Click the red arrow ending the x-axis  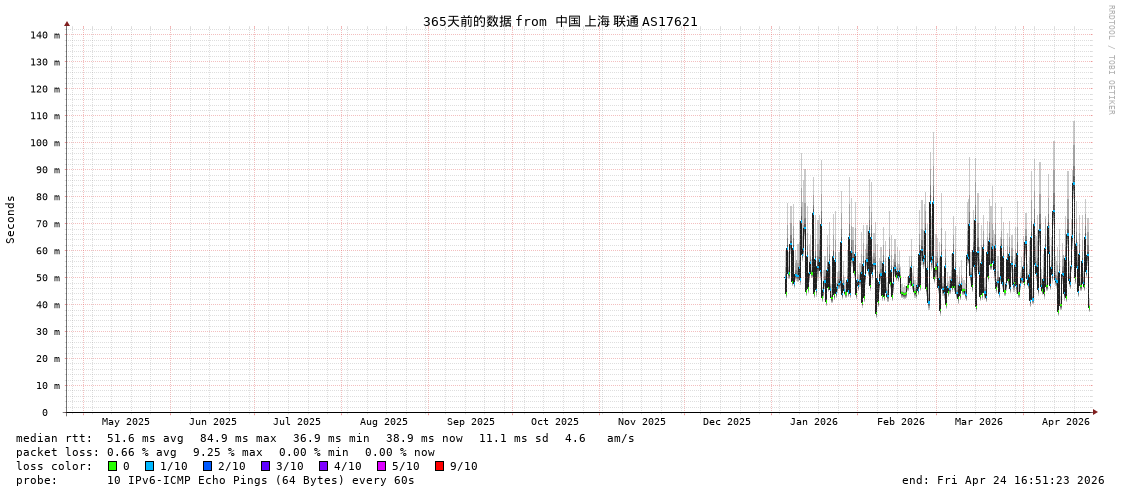pyautogui.click(x=1095, y=412)
